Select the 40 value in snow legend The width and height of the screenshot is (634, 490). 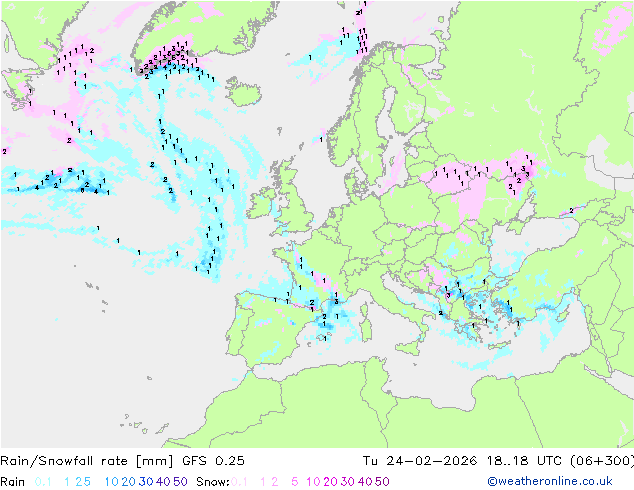(x=365, y=482)
